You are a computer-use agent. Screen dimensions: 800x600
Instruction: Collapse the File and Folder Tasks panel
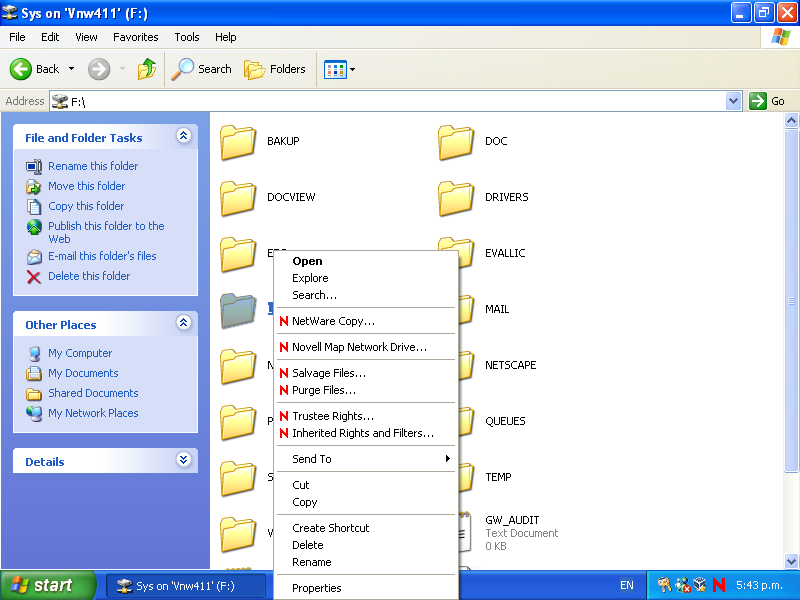click(x=184, y=136)
